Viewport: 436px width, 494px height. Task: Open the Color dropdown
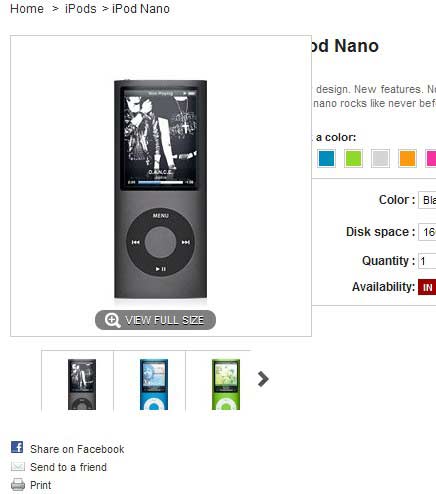click(427, 200)
